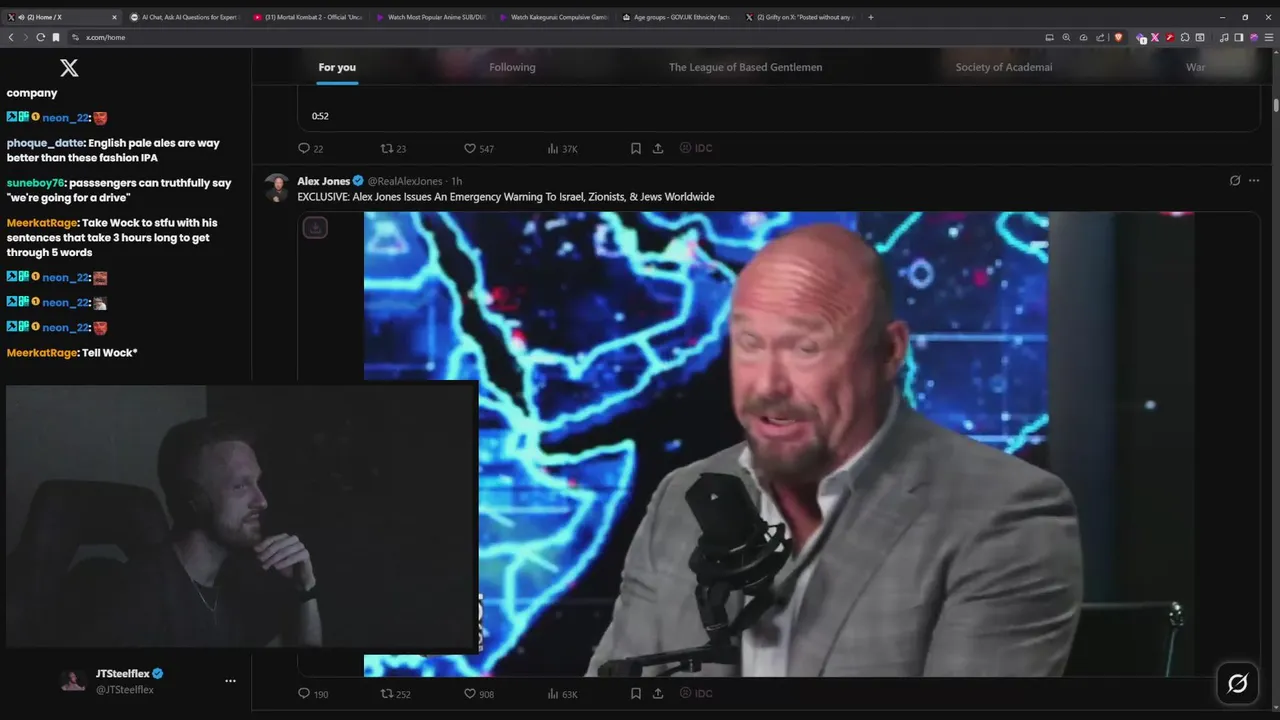Open Alex Jones profile avatar
This screenshot has width=1280, height=720.
click(277, 187)
